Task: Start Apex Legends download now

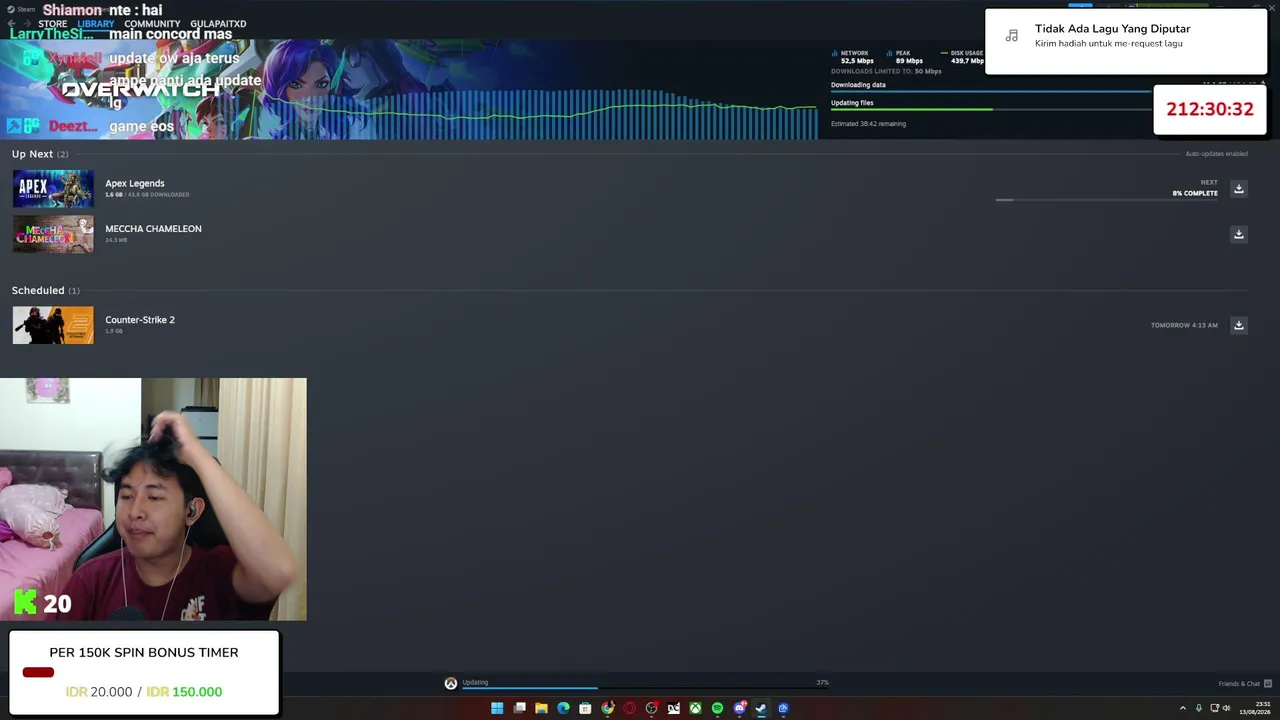Action: click(1238, 189)
